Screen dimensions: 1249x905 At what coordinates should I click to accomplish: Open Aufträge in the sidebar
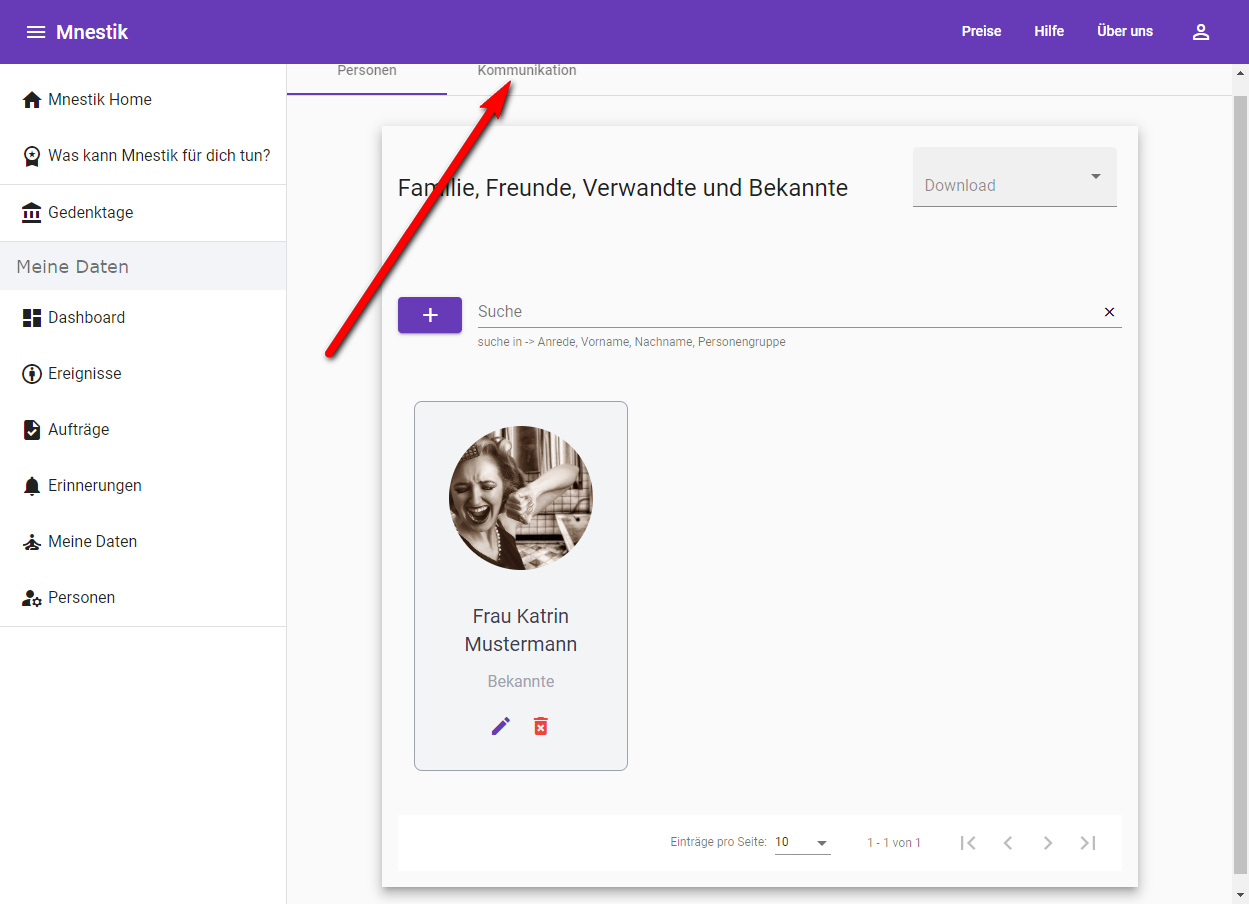point(79,430)
